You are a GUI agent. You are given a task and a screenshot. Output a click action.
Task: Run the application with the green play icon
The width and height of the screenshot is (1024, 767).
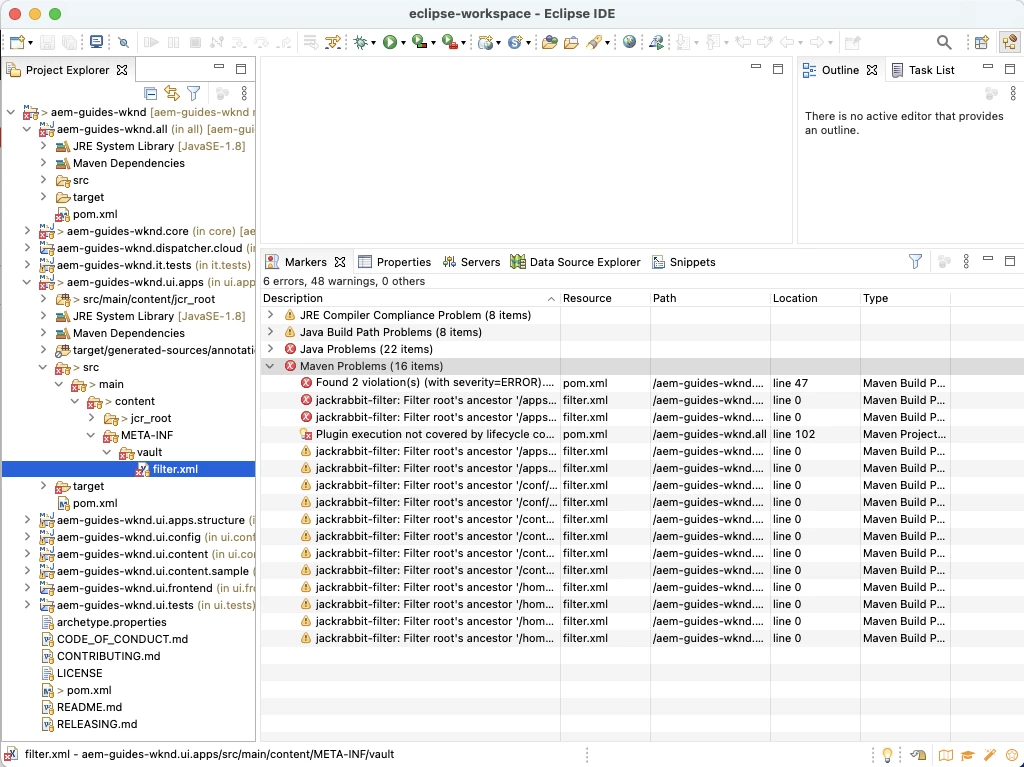pyautogui.click(x=390, y=42)
